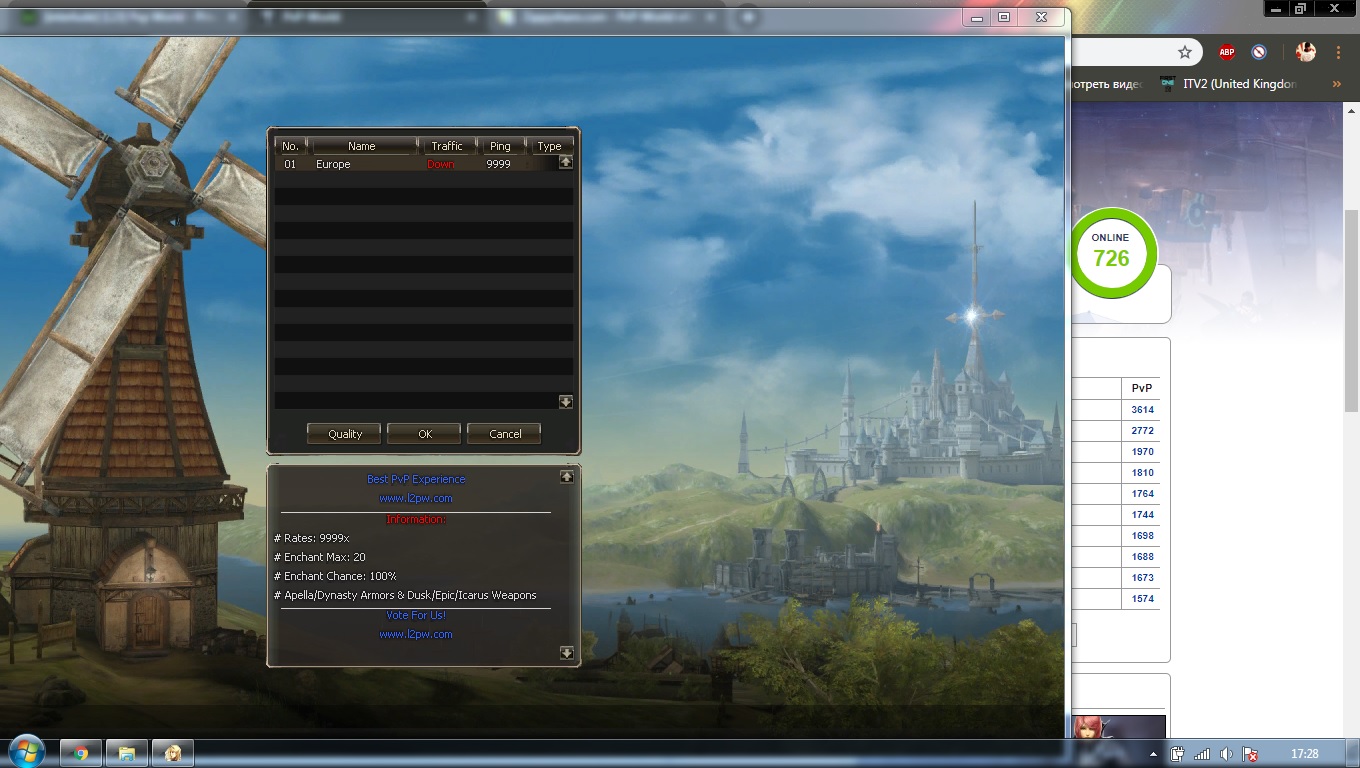This screenshot has width=1360, height=768.
Task: Open the Windows Start menu orb
Action: click(x=26, y=752)
